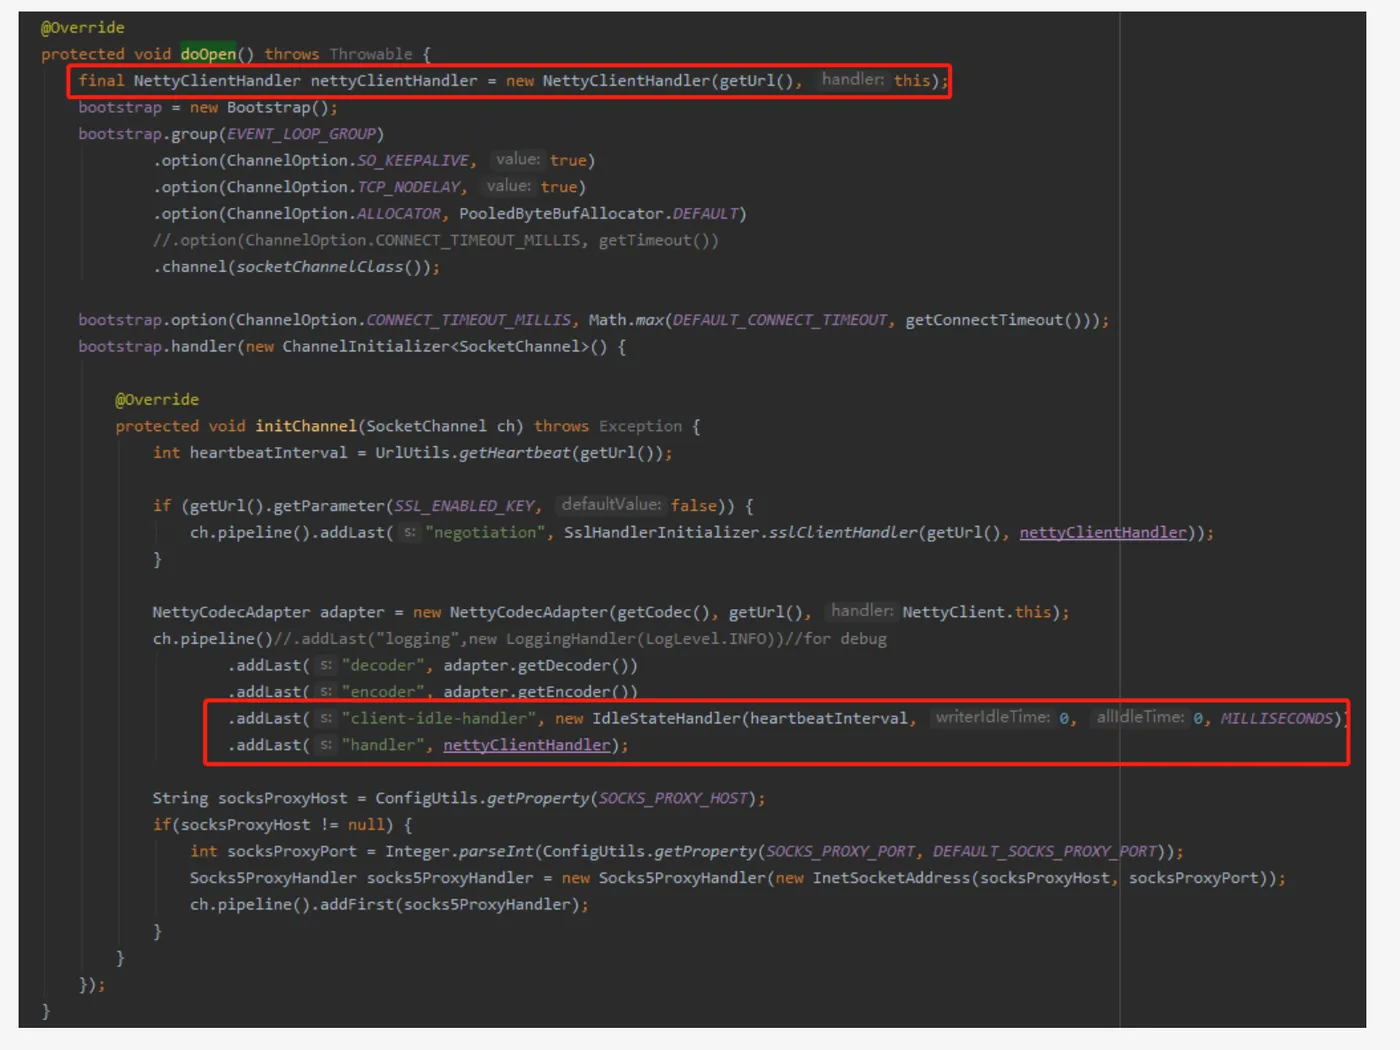Click the getDecoder() call
This screenshot has height=1050, width=1400.
coord(573,665)
